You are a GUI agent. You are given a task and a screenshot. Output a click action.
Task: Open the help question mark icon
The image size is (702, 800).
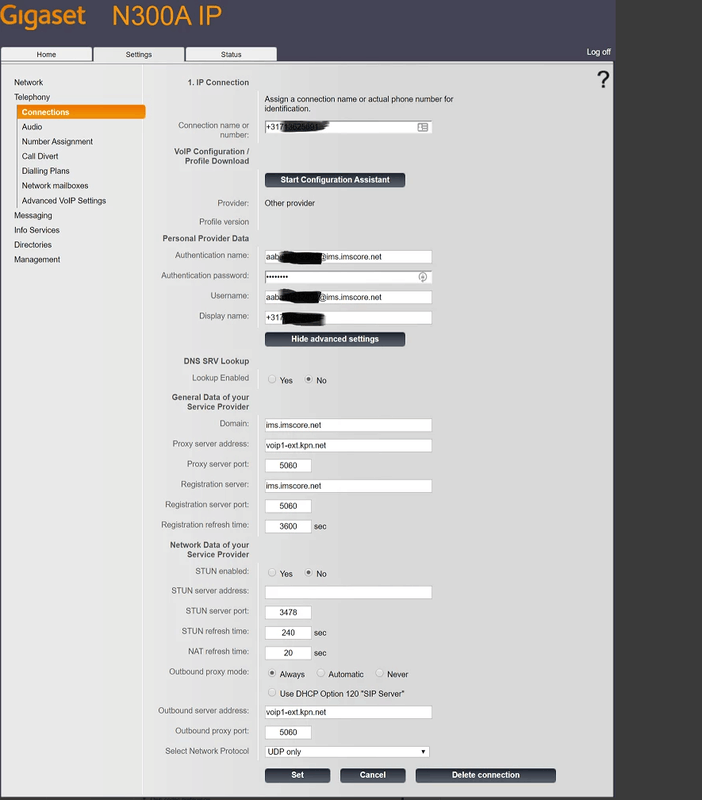(x=603, y=80)
